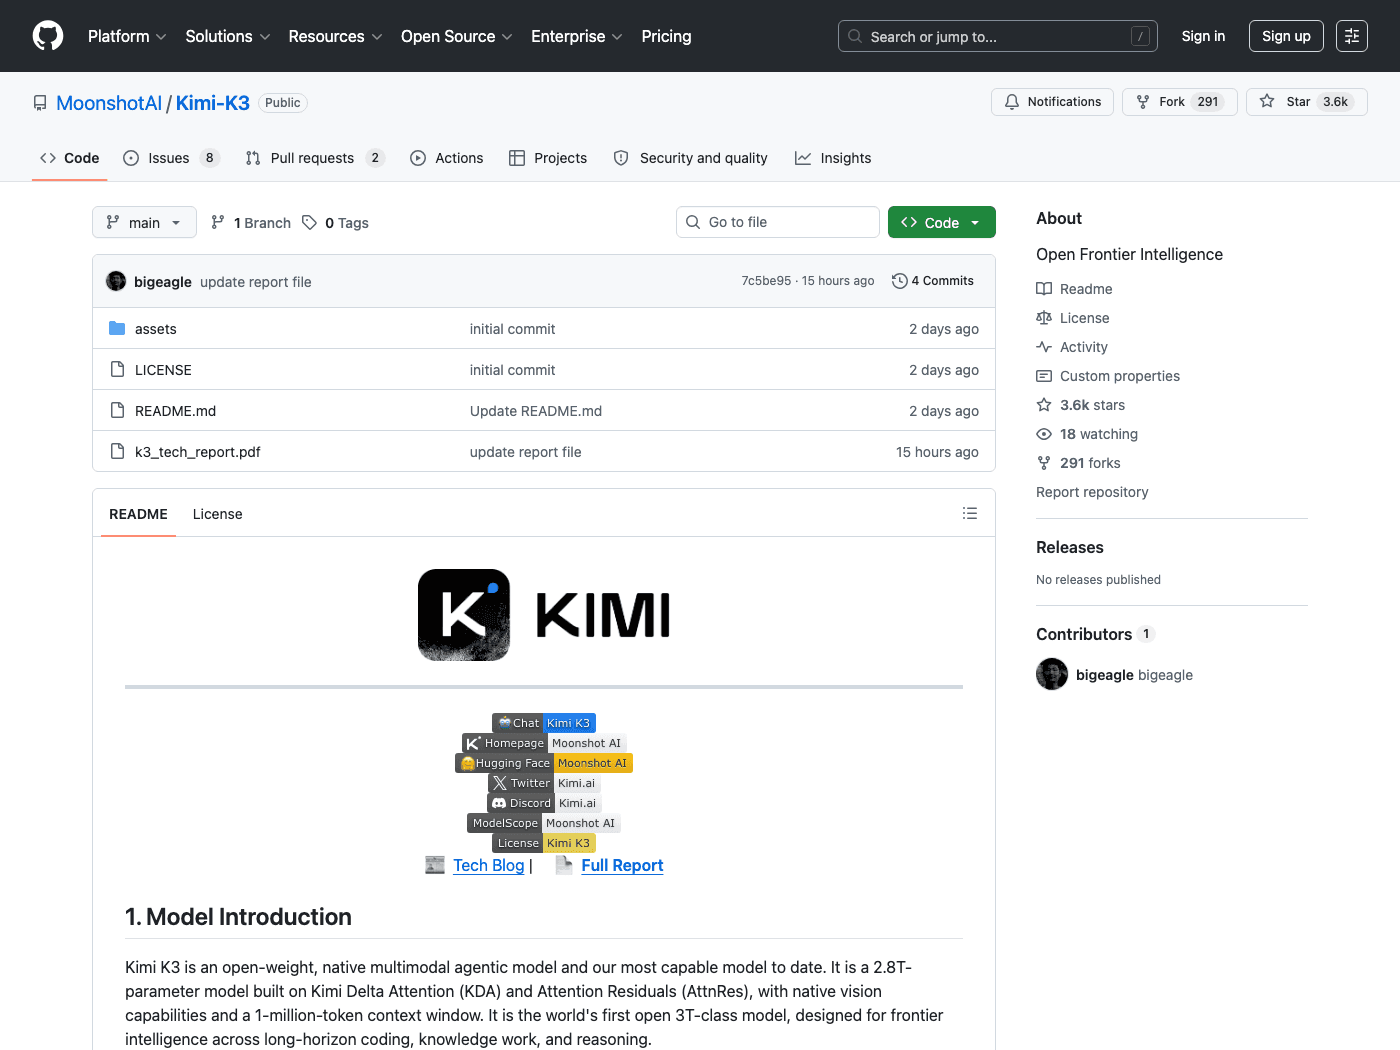Sign in to GitHub
The width and height of the screenshot is (1400, 1050).
1203,36
